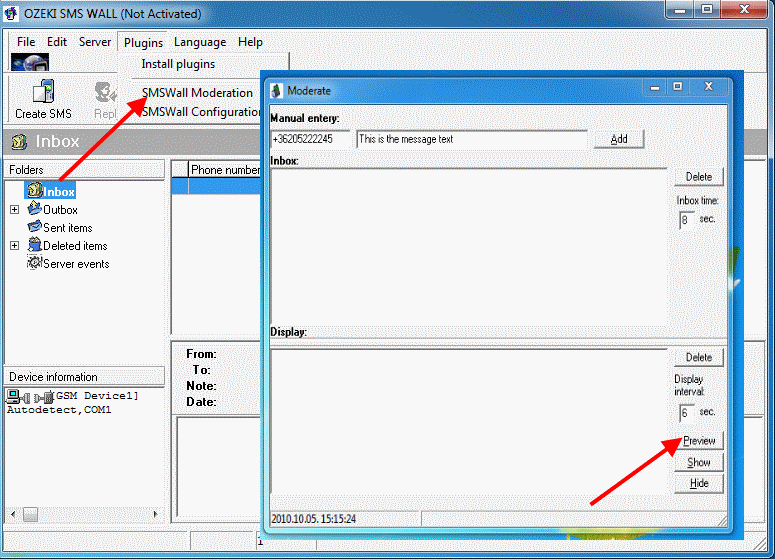Click the Display interval seconds field

[687, 413]
